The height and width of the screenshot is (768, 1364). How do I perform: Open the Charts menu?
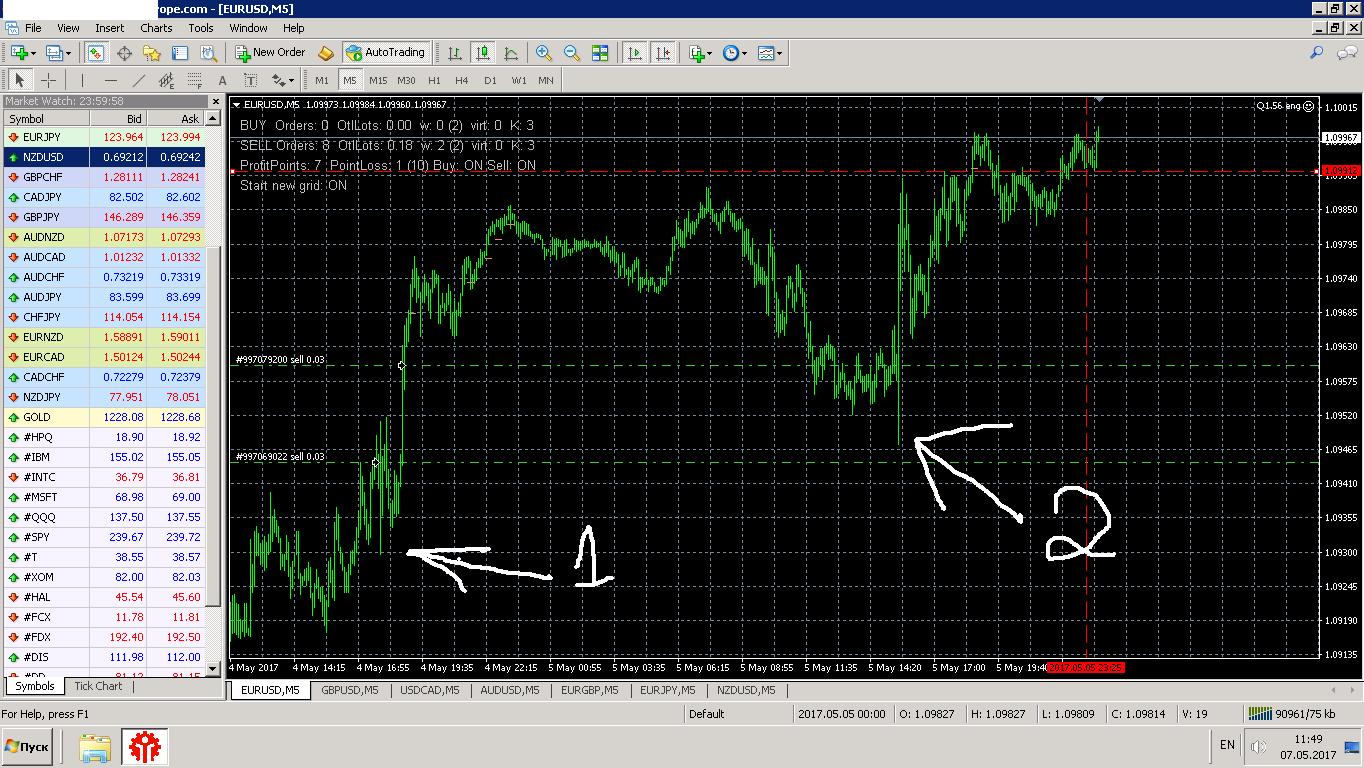coord(156,28)
